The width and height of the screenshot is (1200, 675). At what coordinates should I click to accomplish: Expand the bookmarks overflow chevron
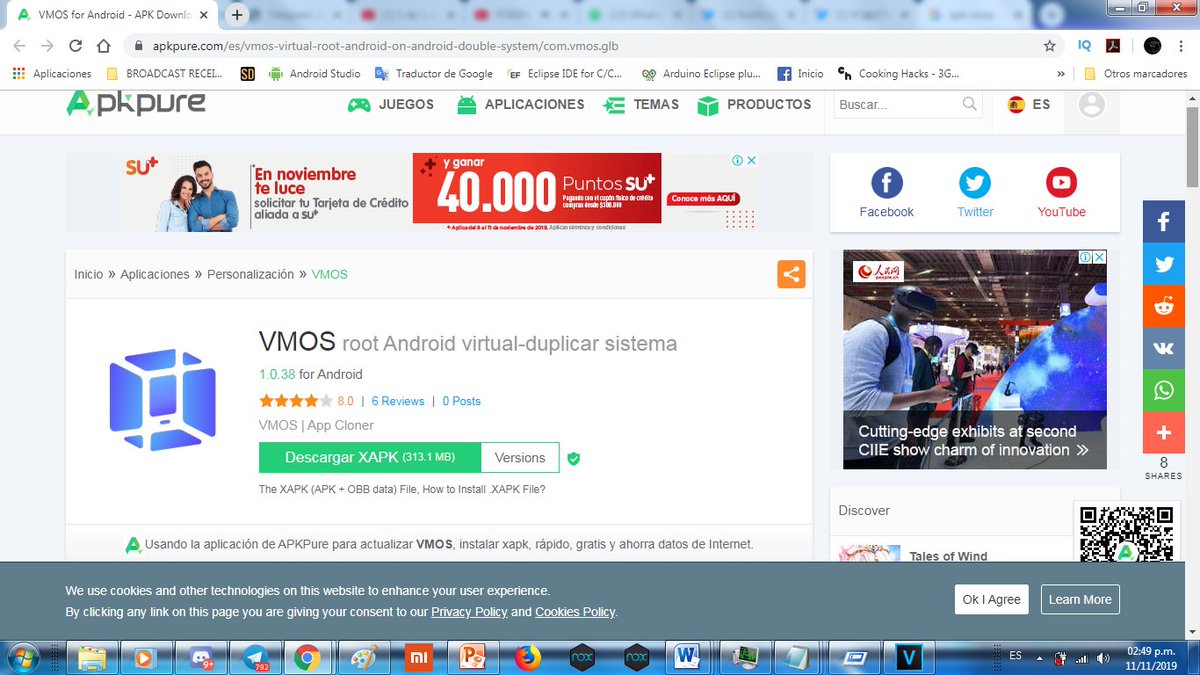(x=1061, y=73)
